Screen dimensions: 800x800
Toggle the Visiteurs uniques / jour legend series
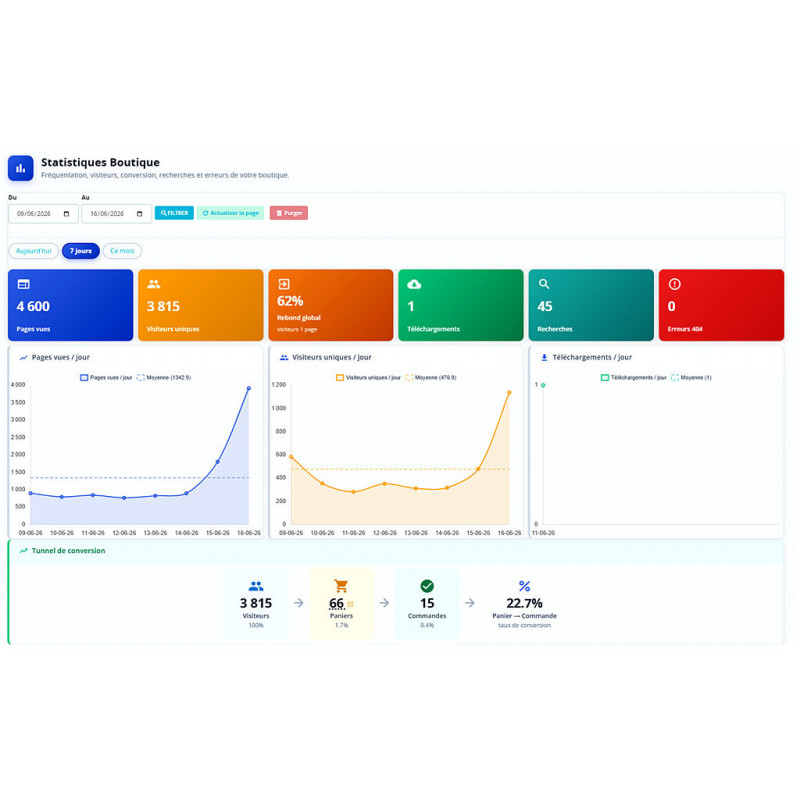368,378
